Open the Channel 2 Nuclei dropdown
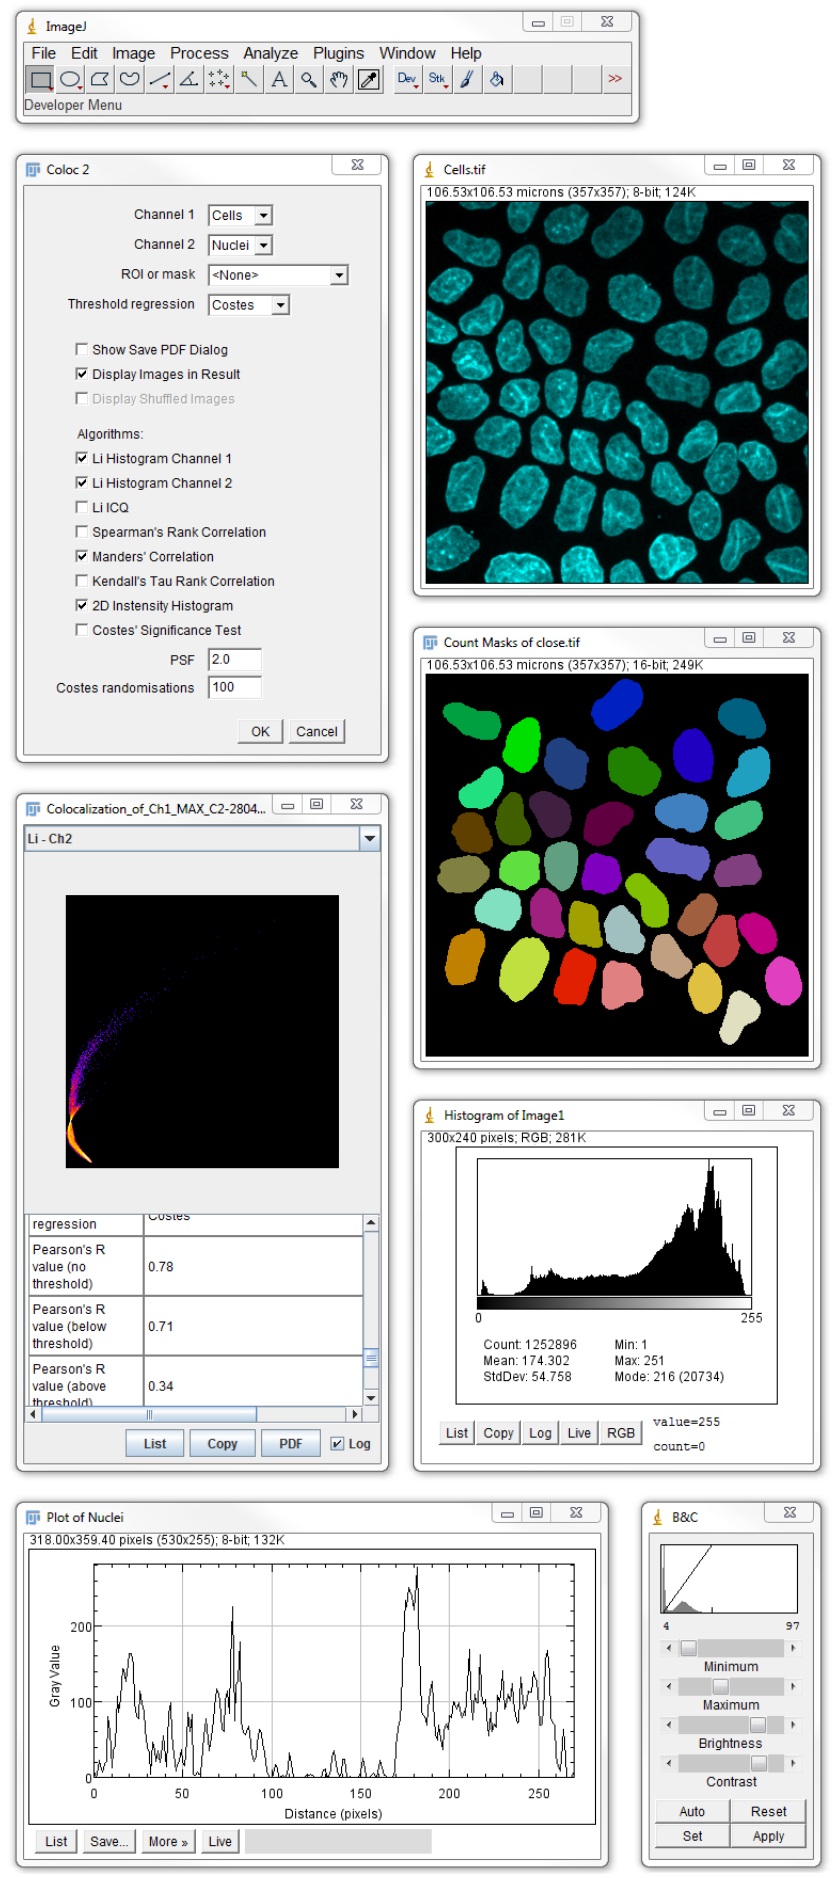The width and height of the screenshot is (836, 1878). [240, 245]
